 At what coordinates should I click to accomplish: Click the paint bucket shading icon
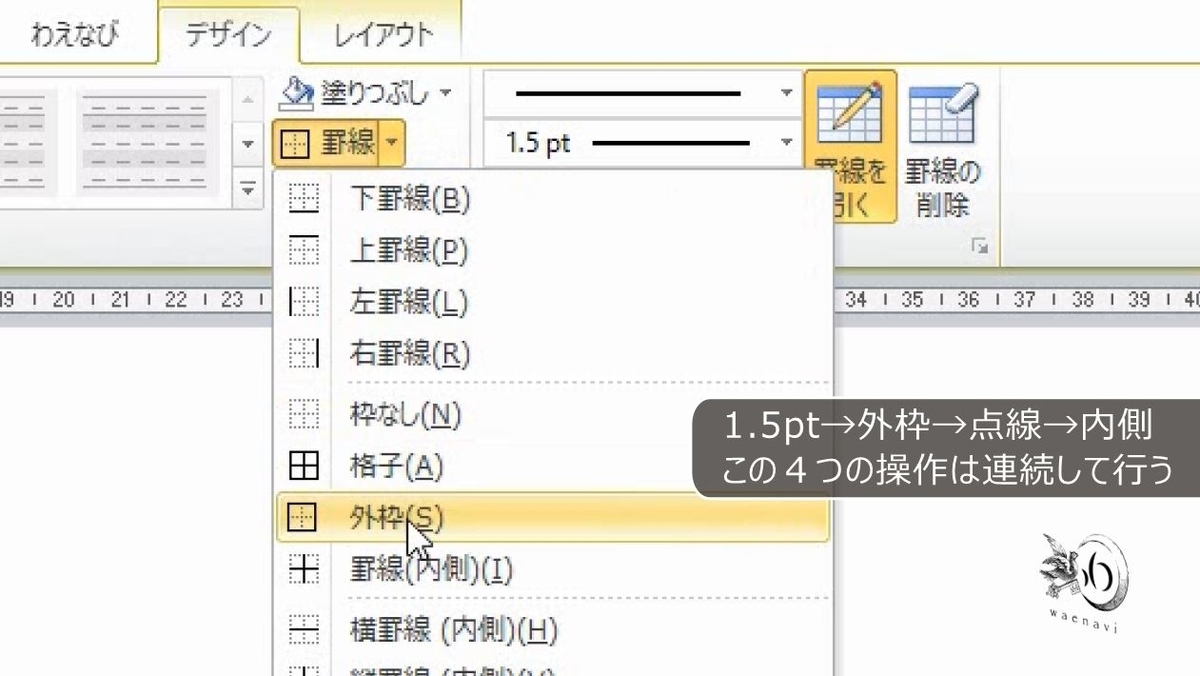(299, 92)
